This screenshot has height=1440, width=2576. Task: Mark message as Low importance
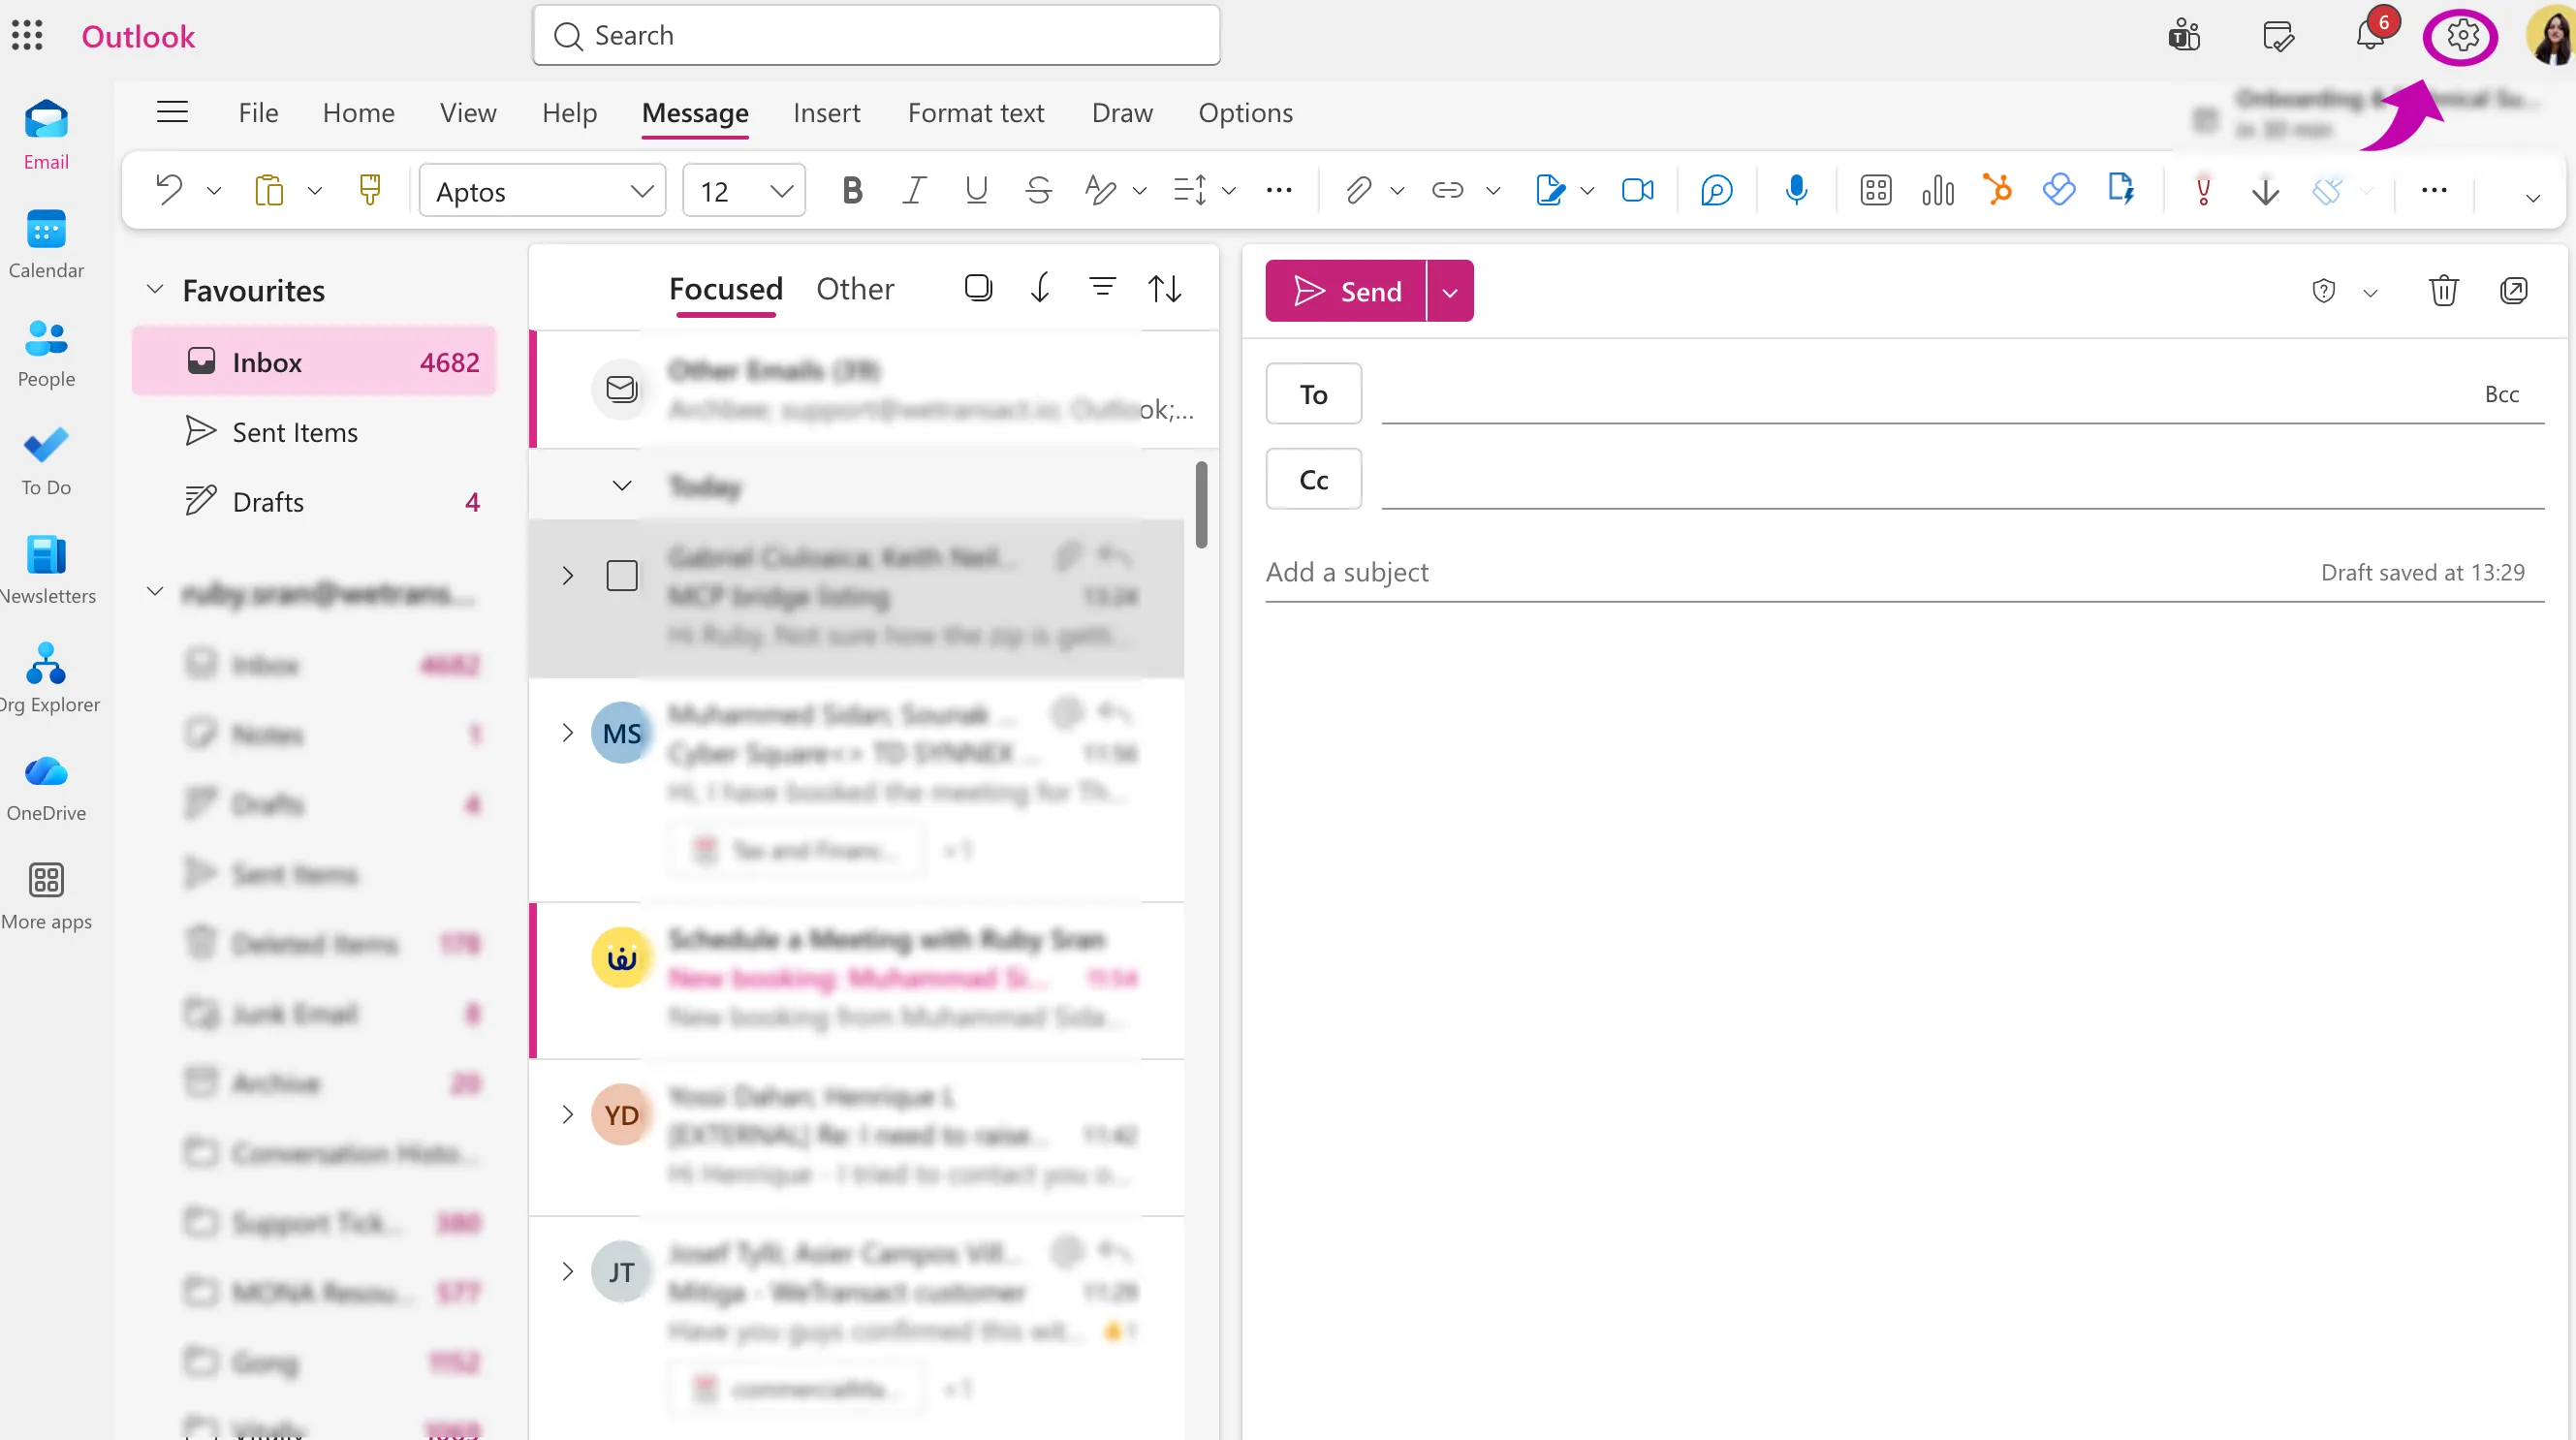click(x=2265, y=190)
